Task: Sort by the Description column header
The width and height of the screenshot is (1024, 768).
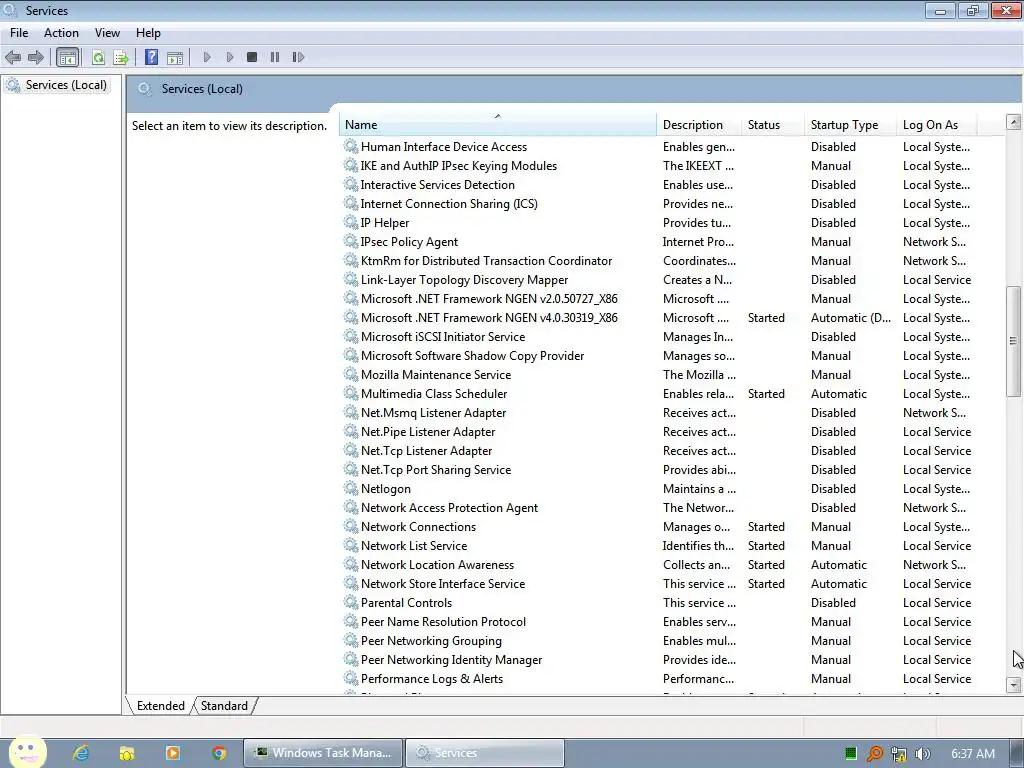Action: pyautogui.click(x=698, y=125)
